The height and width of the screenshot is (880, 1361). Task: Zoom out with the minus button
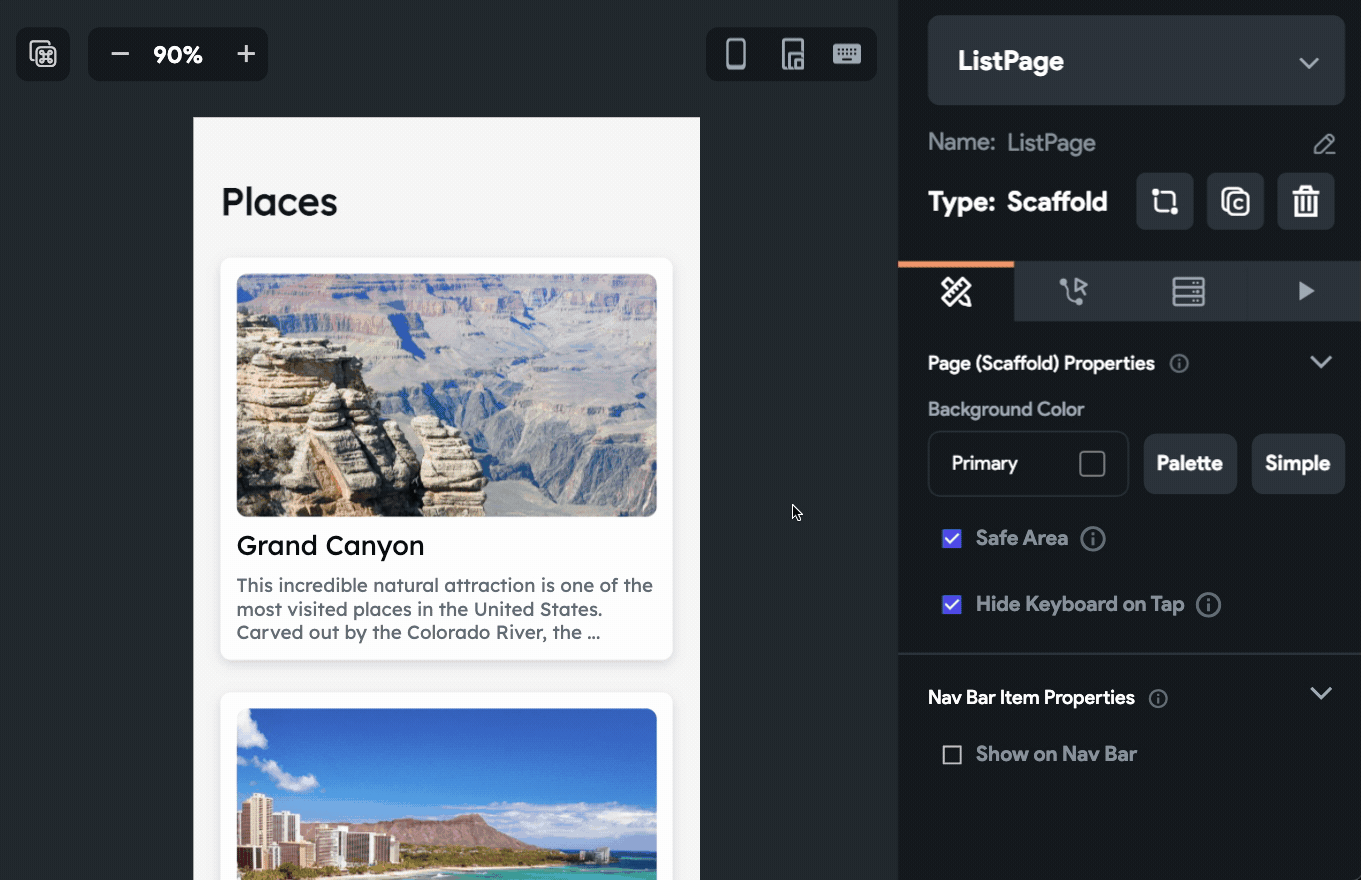[120, 54]
